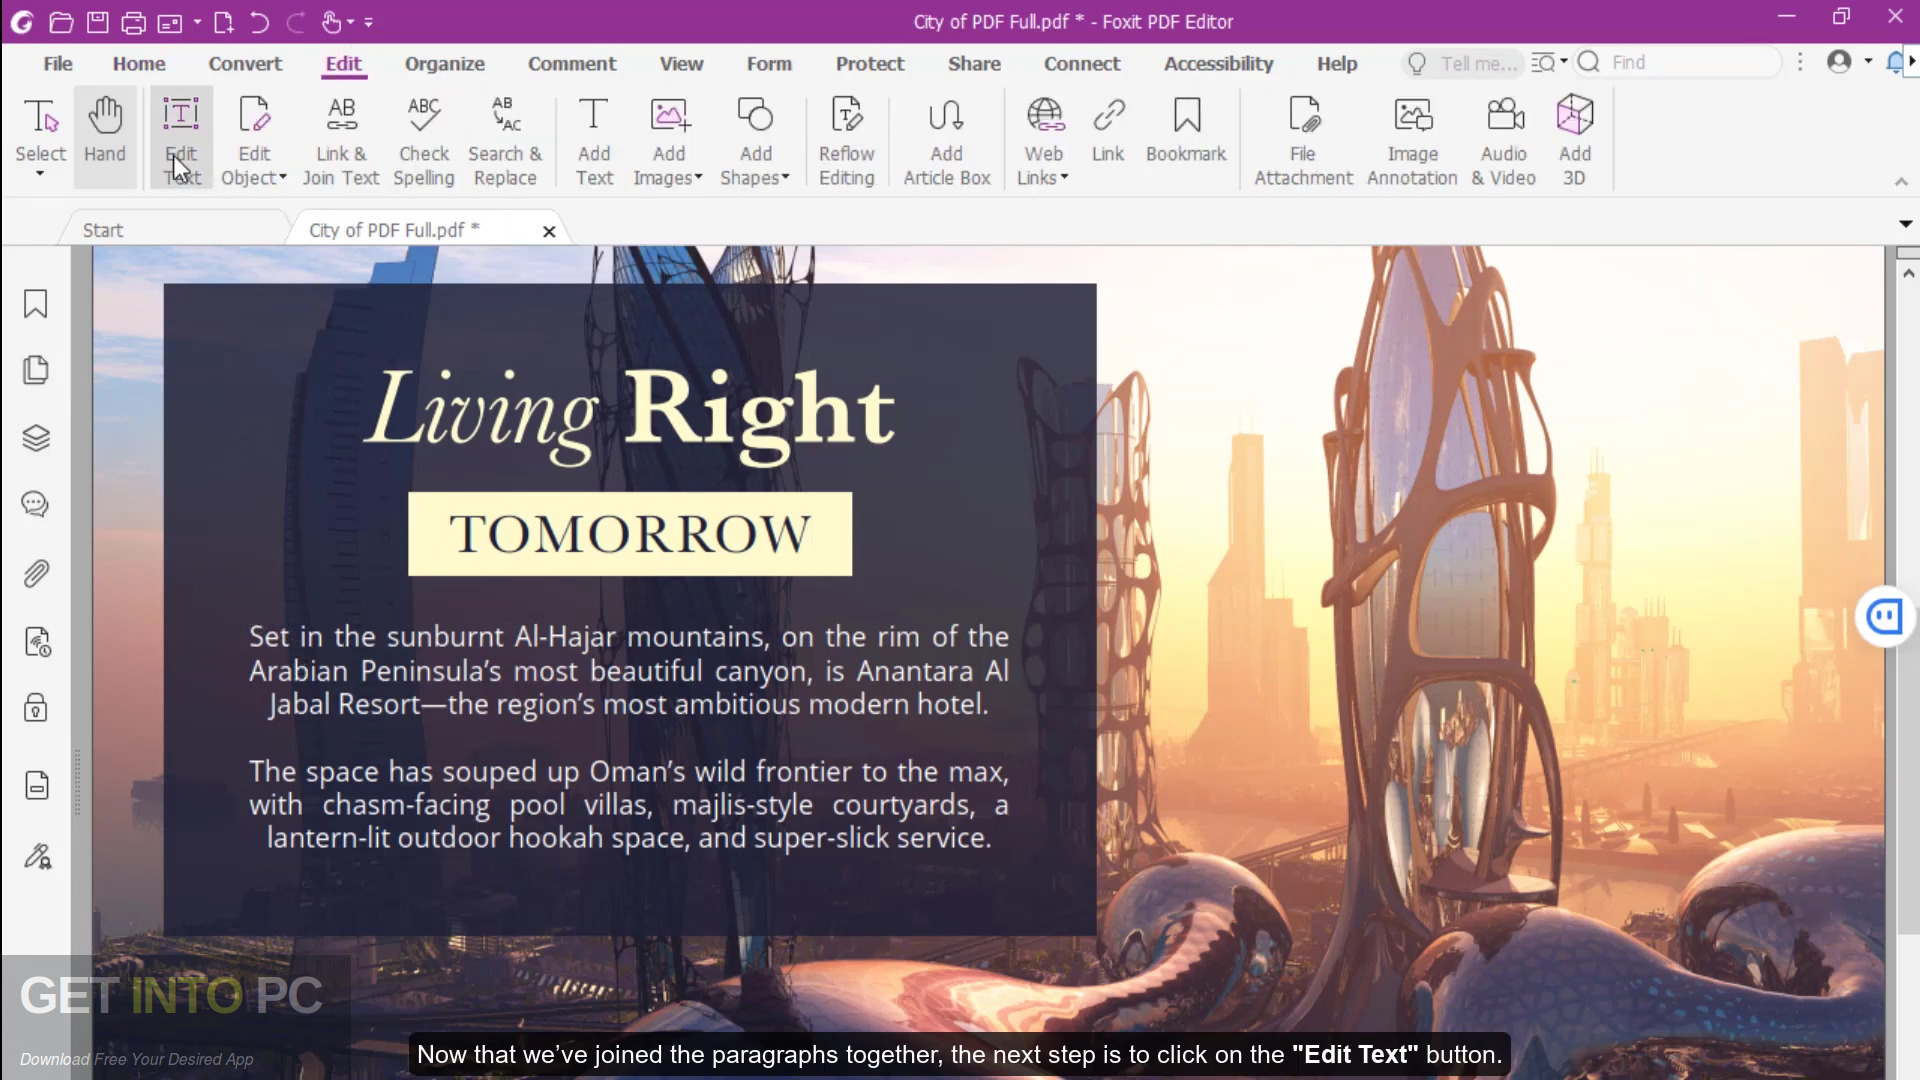Select the Add Text tool
The height and width of the screenshot is (1080, 1920).
click(x=594, y=140)
